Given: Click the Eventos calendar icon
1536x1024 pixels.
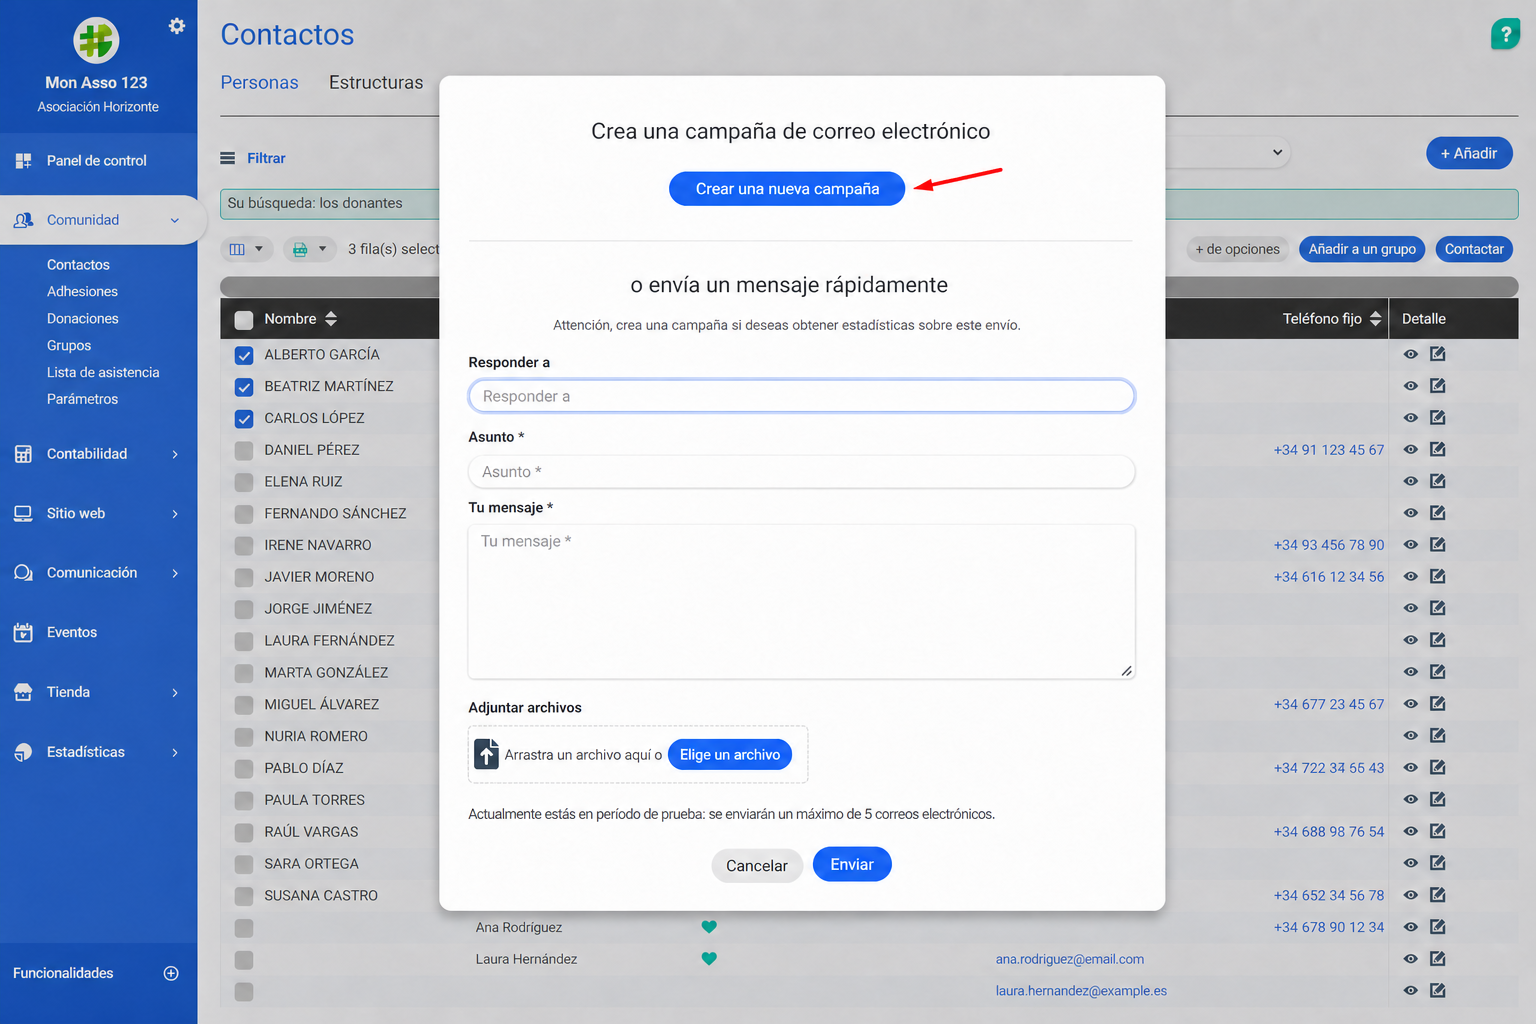Looking at the screenshot, I should [x=23, y=632].
